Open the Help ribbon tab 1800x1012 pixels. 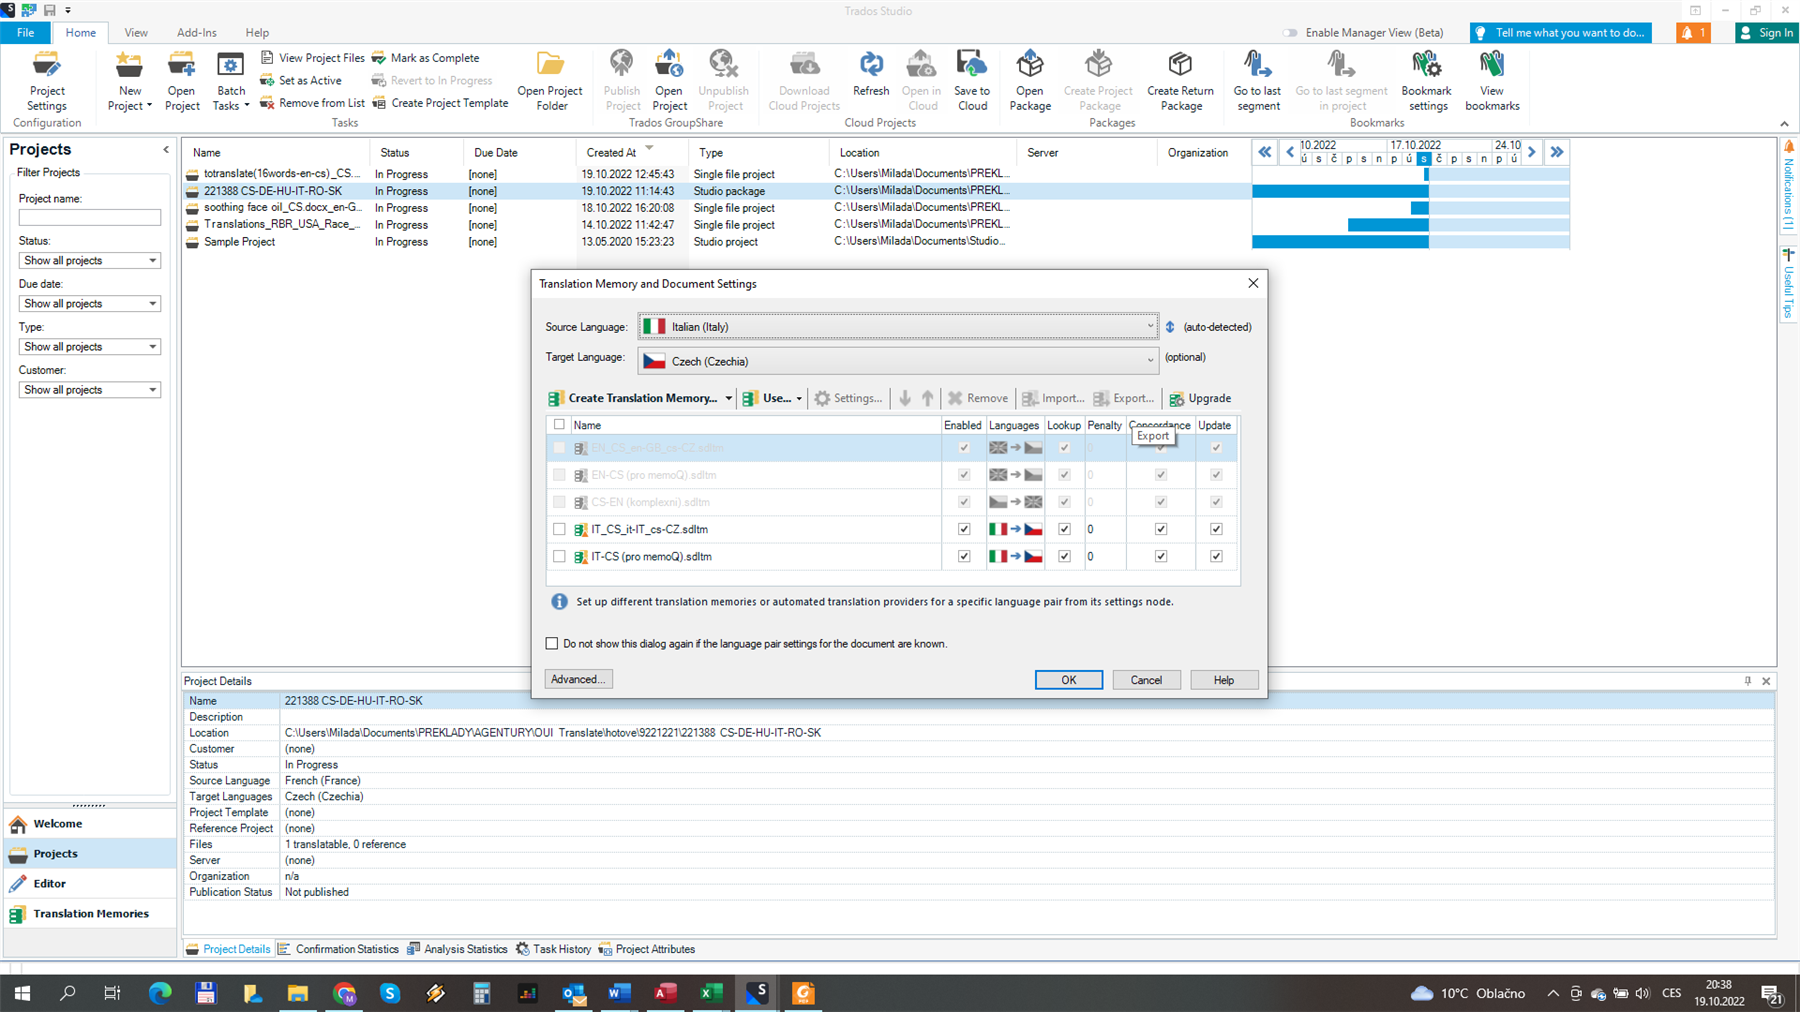point(257,33)
